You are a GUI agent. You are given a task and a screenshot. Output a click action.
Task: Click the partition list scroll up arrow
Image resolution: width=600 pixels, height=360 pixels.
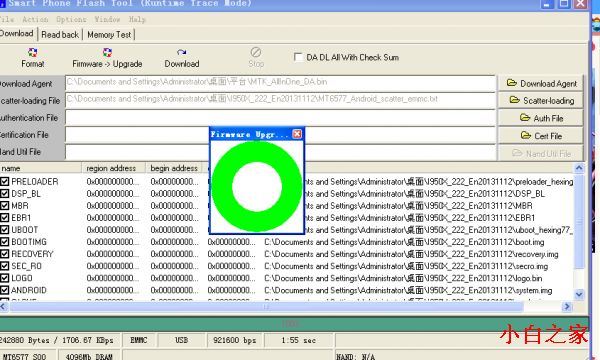(579, 168)
